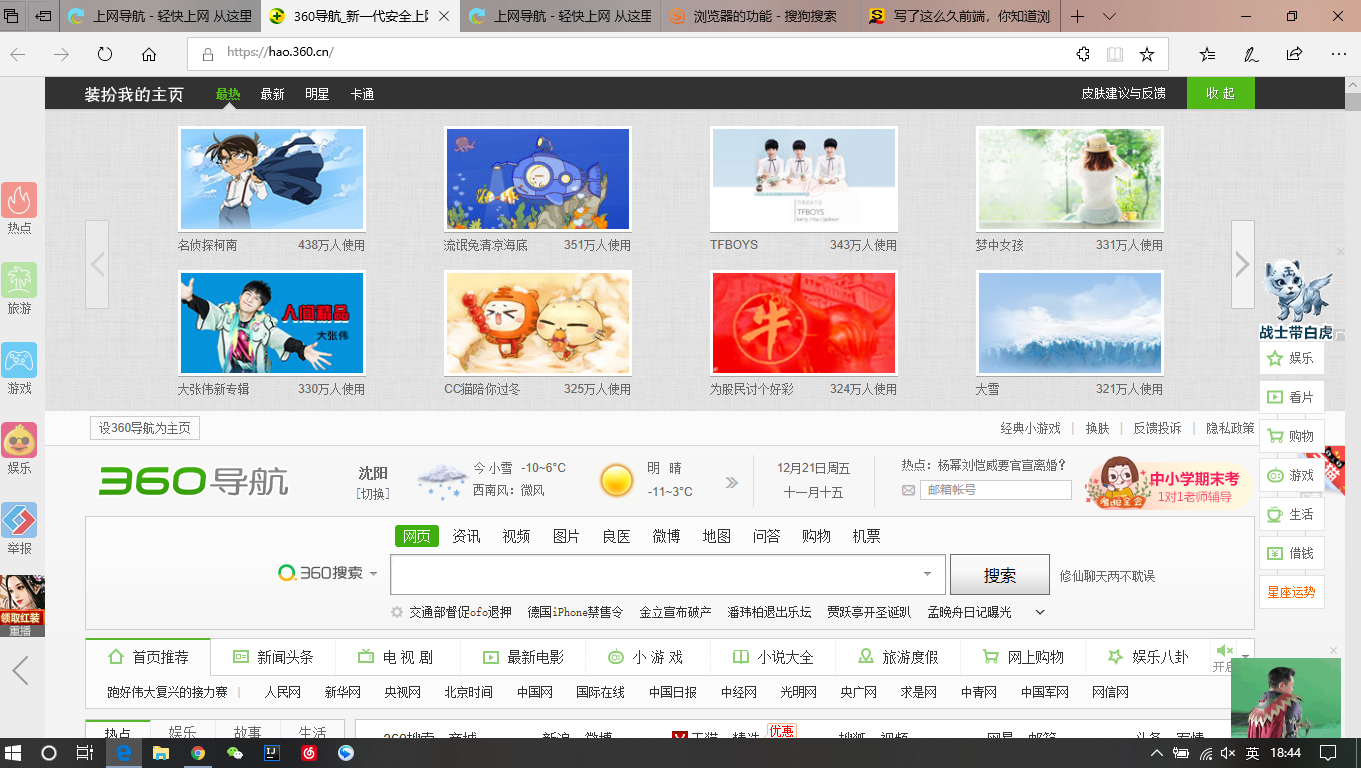Mute the page sound with speaker icon

click(x=1224, y=651)
